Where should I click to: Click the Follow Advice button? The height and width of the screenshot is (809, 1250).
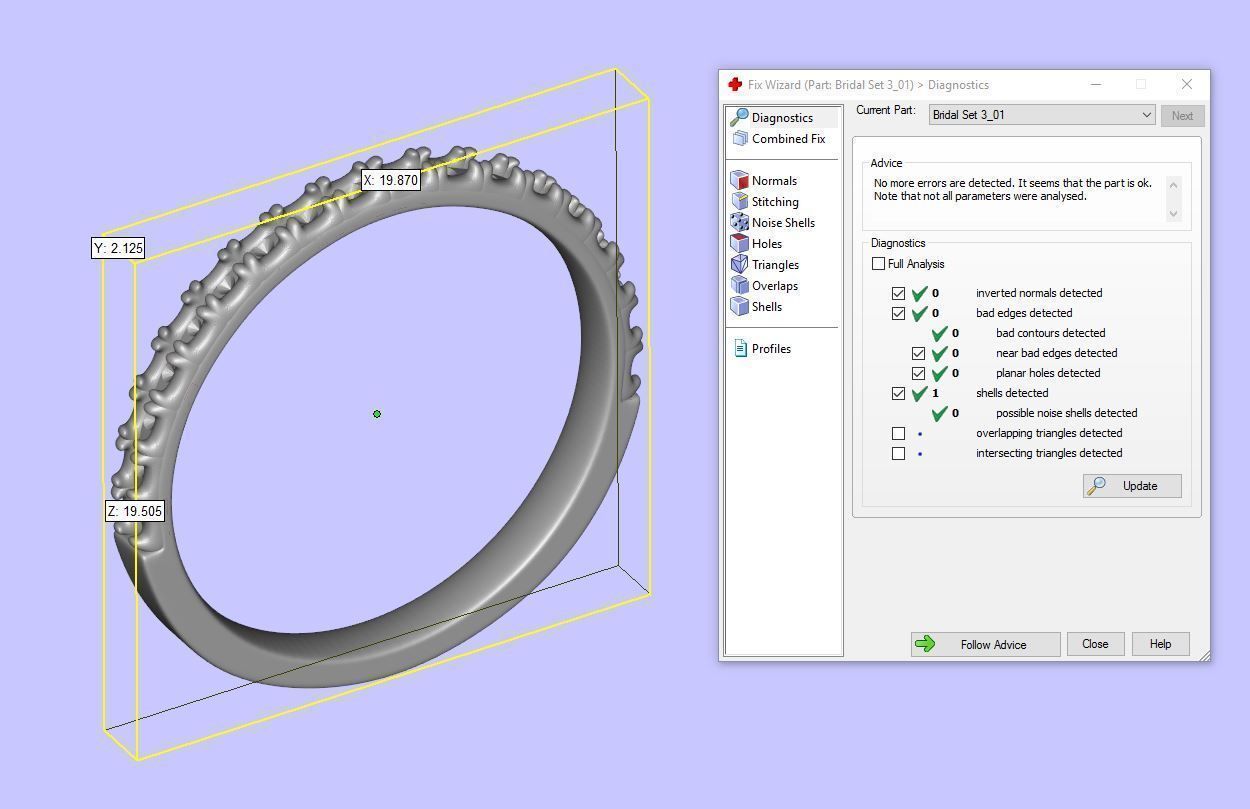point(985,644)
